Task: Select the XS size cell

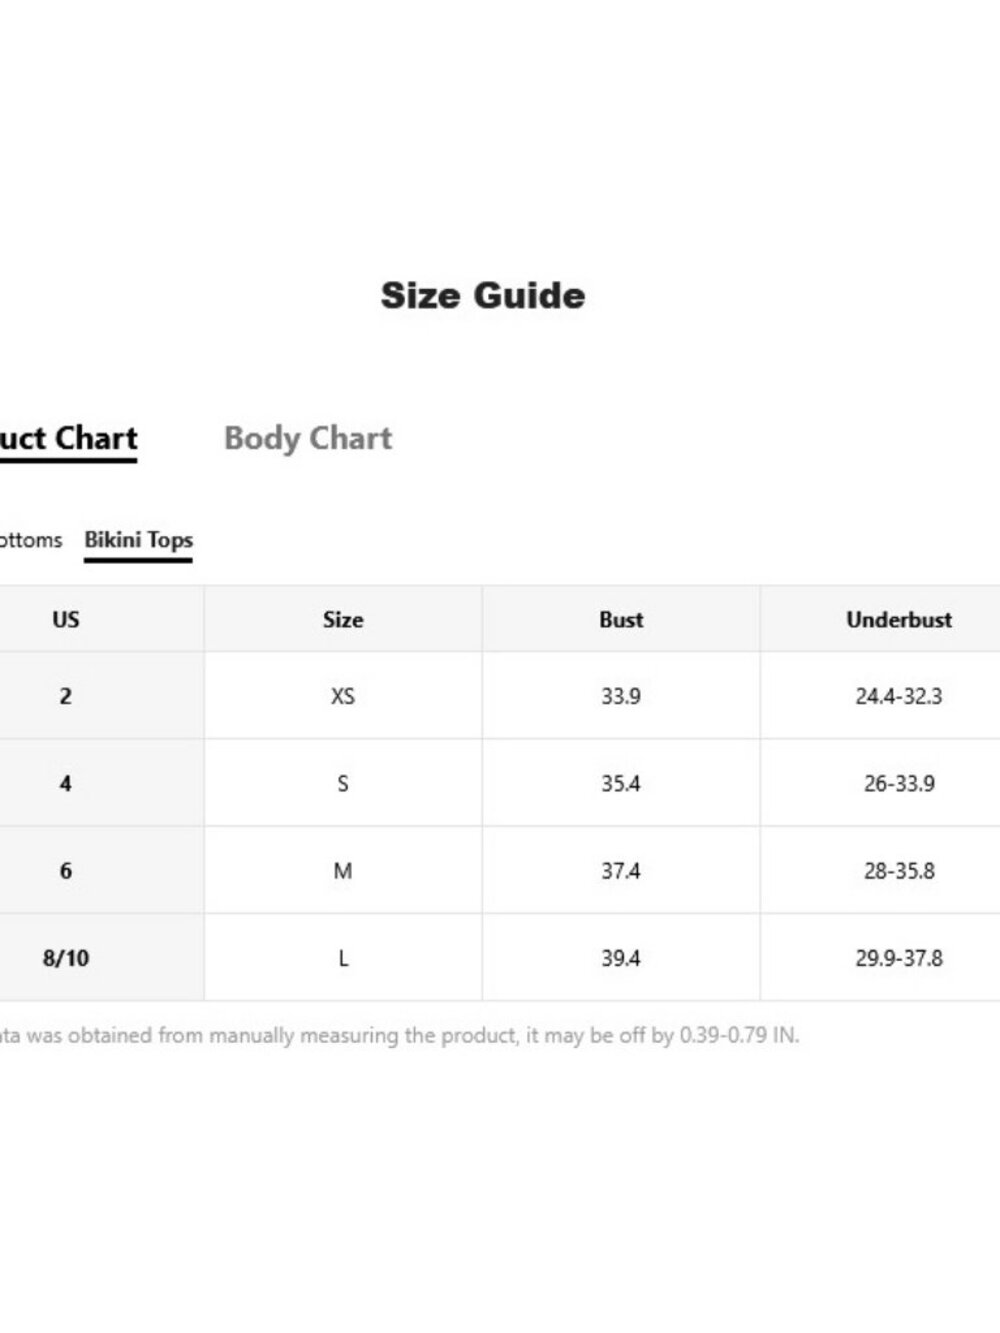Action: coord(343,696)
